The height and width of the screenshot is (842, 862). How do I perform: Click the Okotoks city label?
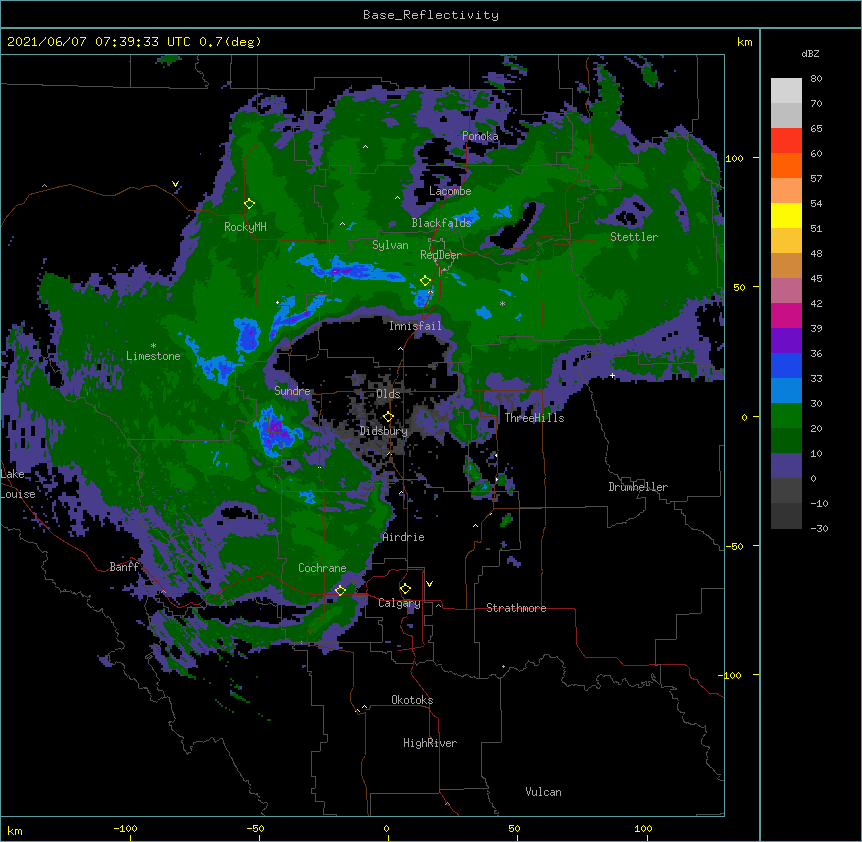tap(412, 700)
